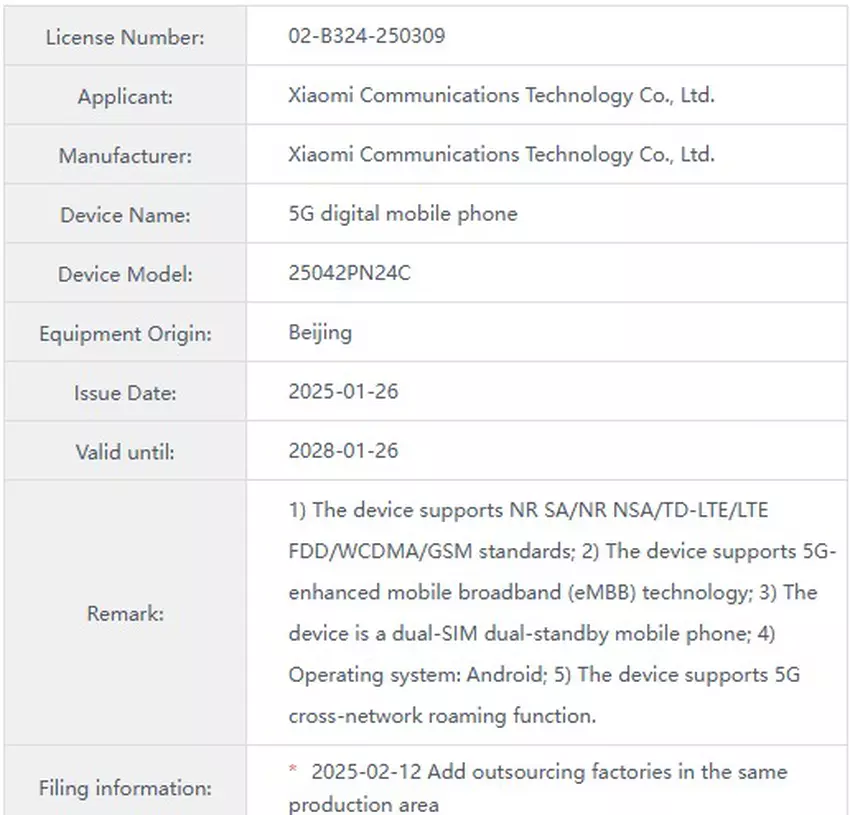Click the Device Name label
The height and width of the screenshot is (815, 850).
[124, 214]
